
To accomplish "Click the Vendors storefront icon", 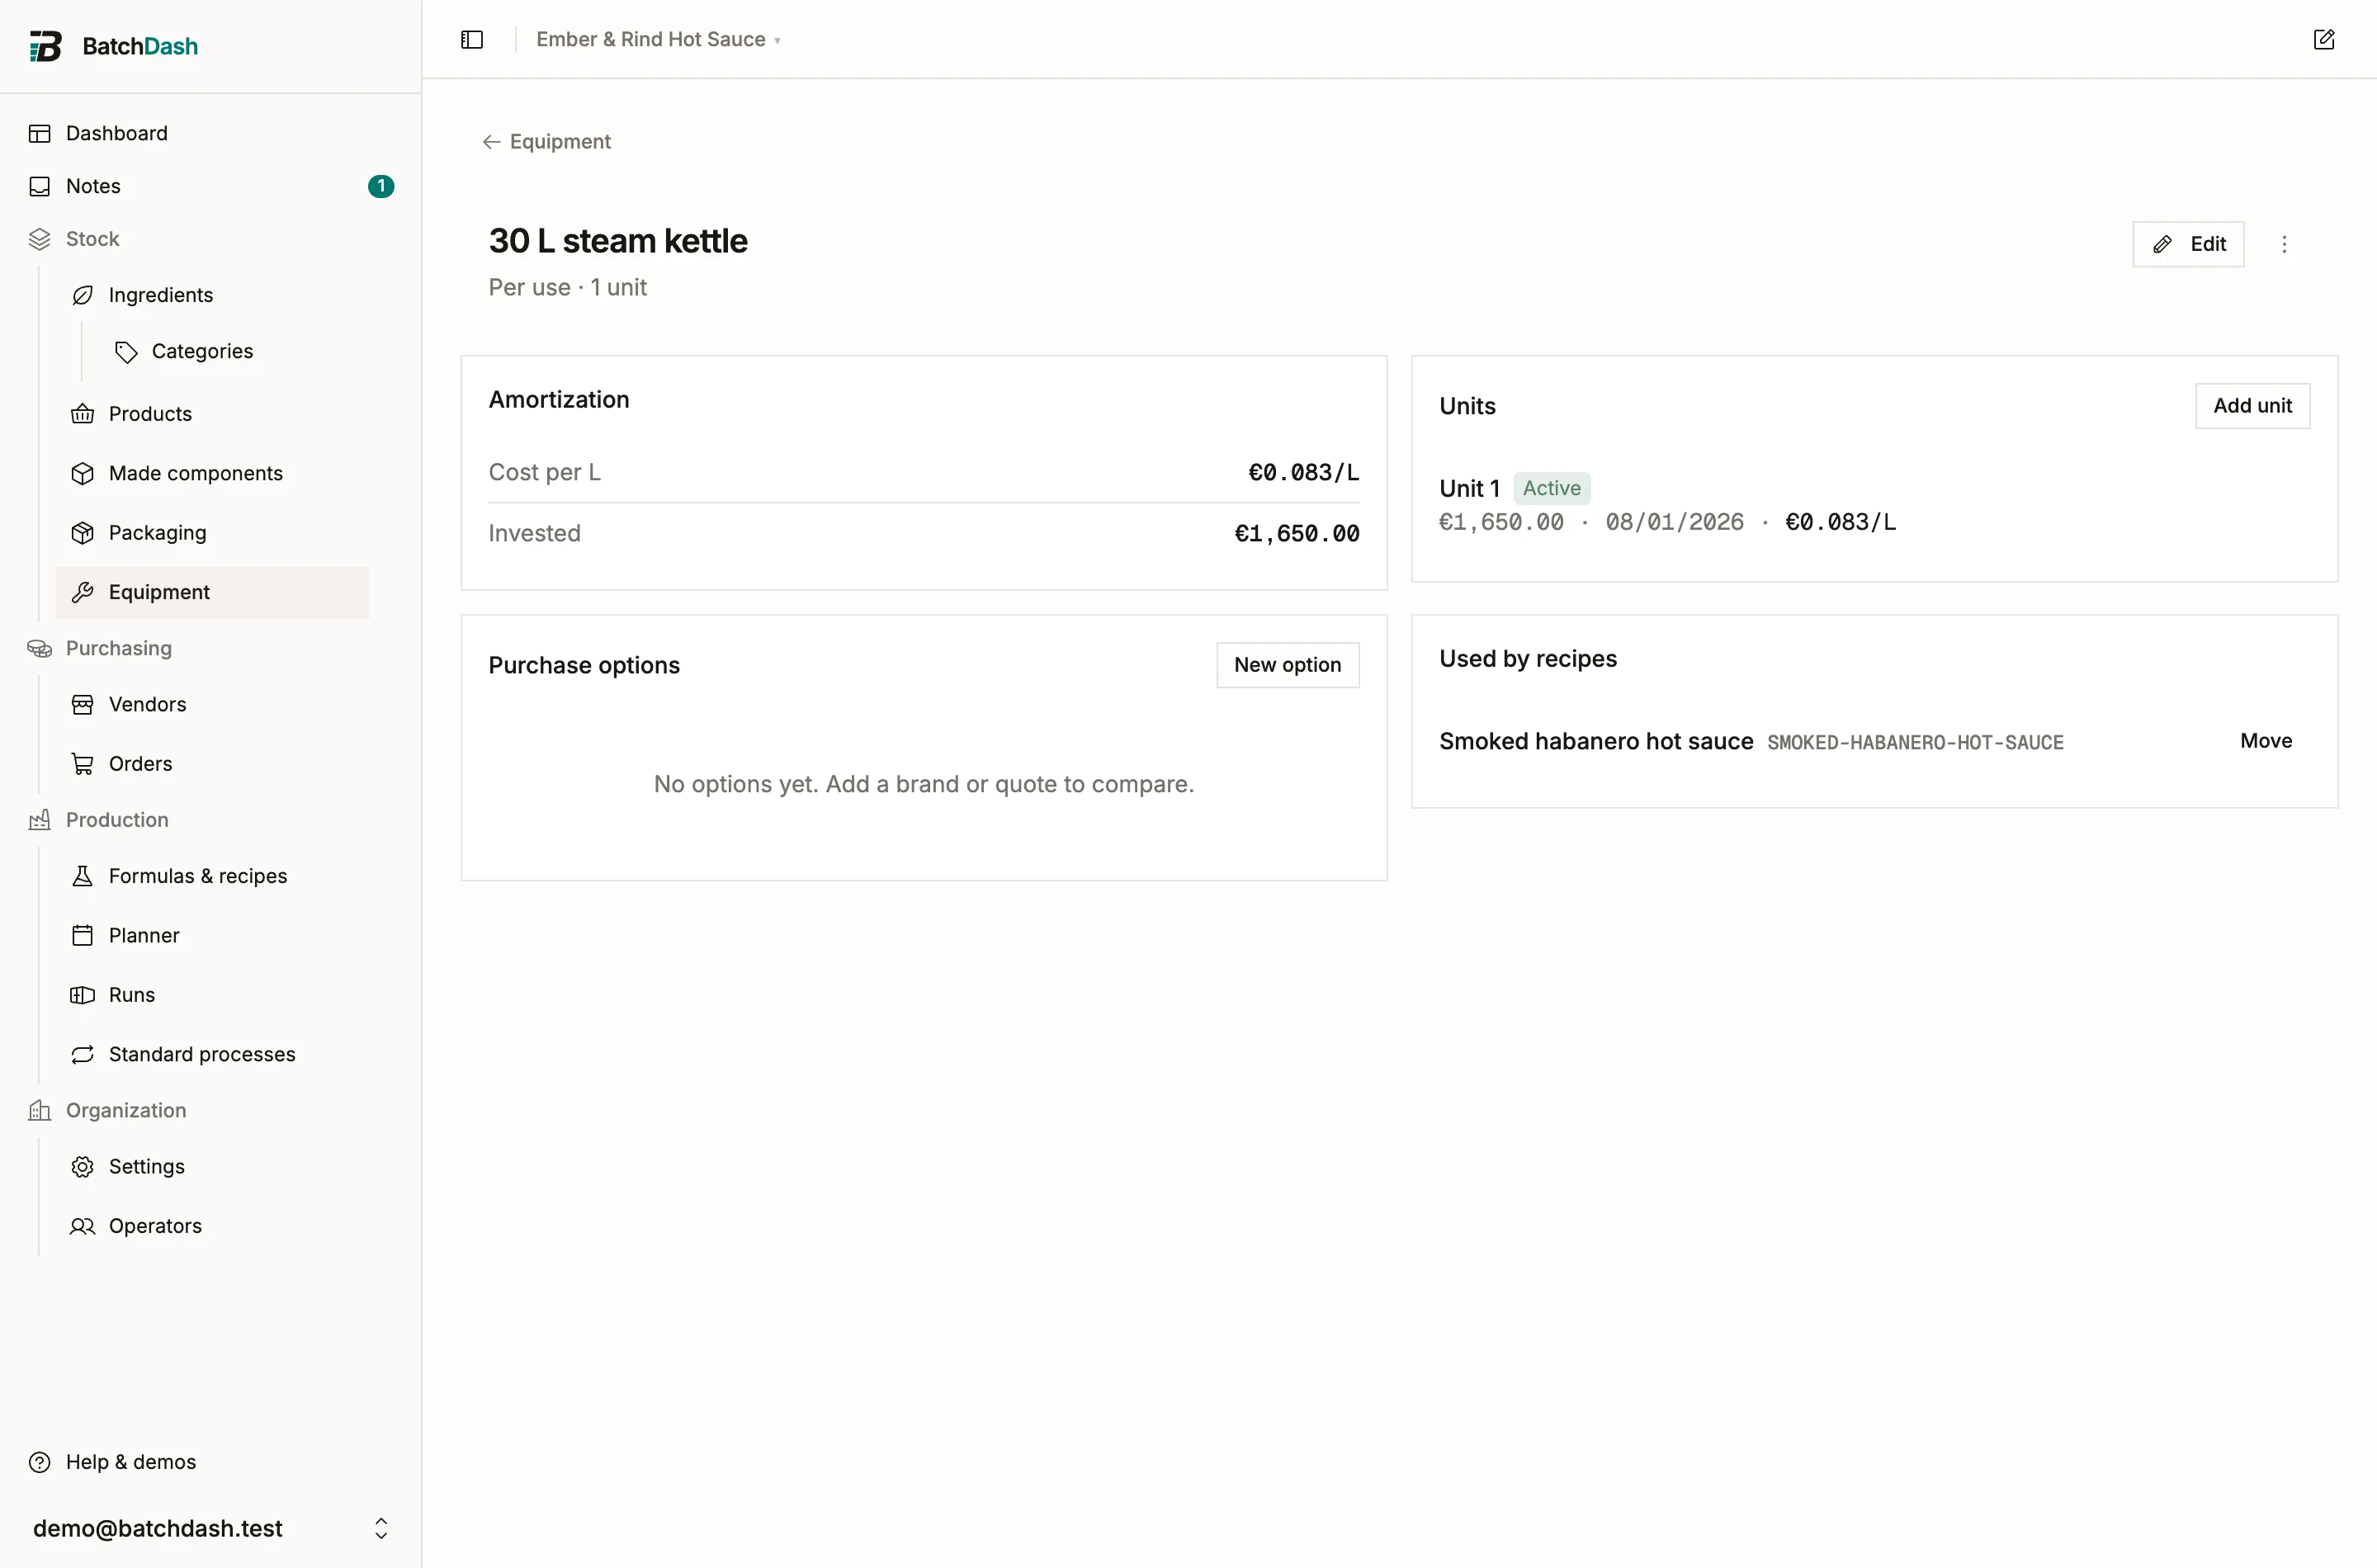I will 83,704.
